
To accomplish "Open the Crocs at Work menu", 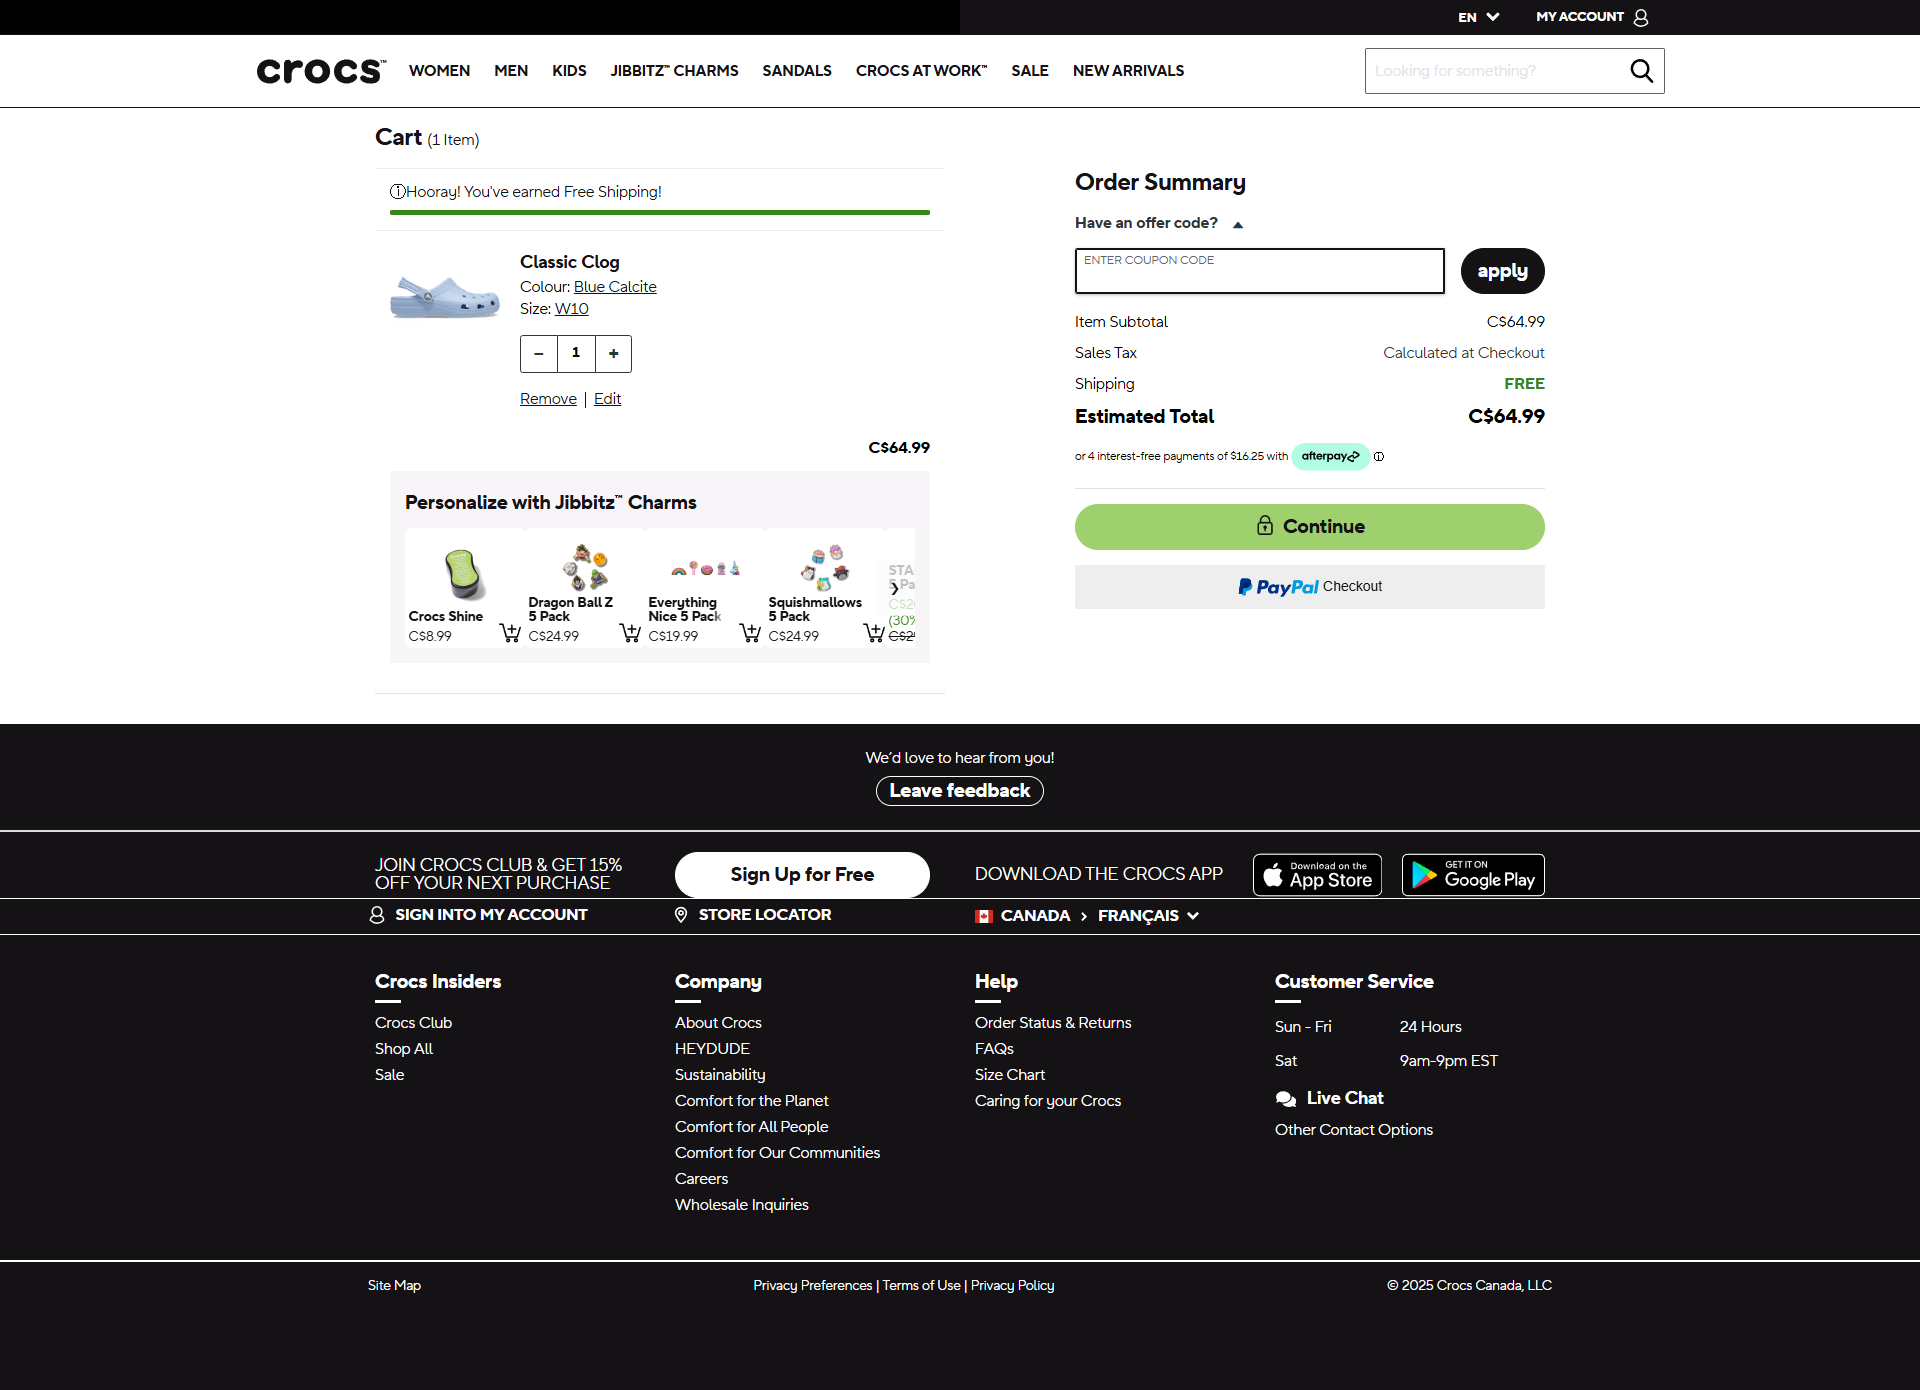I will click(x=921, y=71).
